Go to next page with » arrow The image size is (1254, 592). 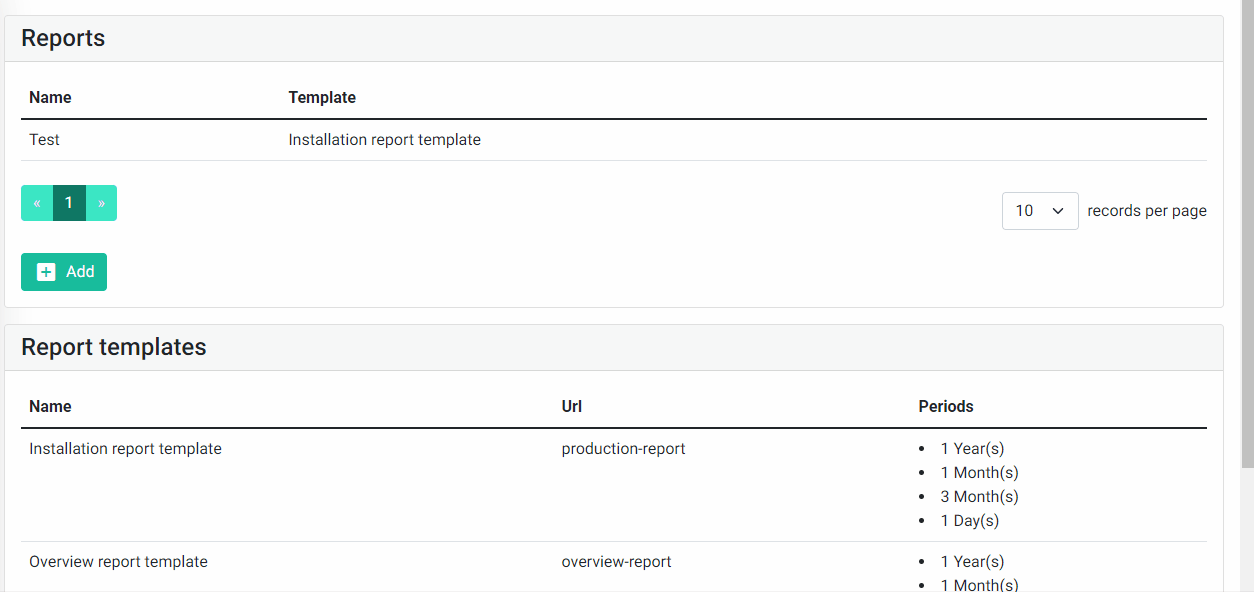click(x=101, y=203)
